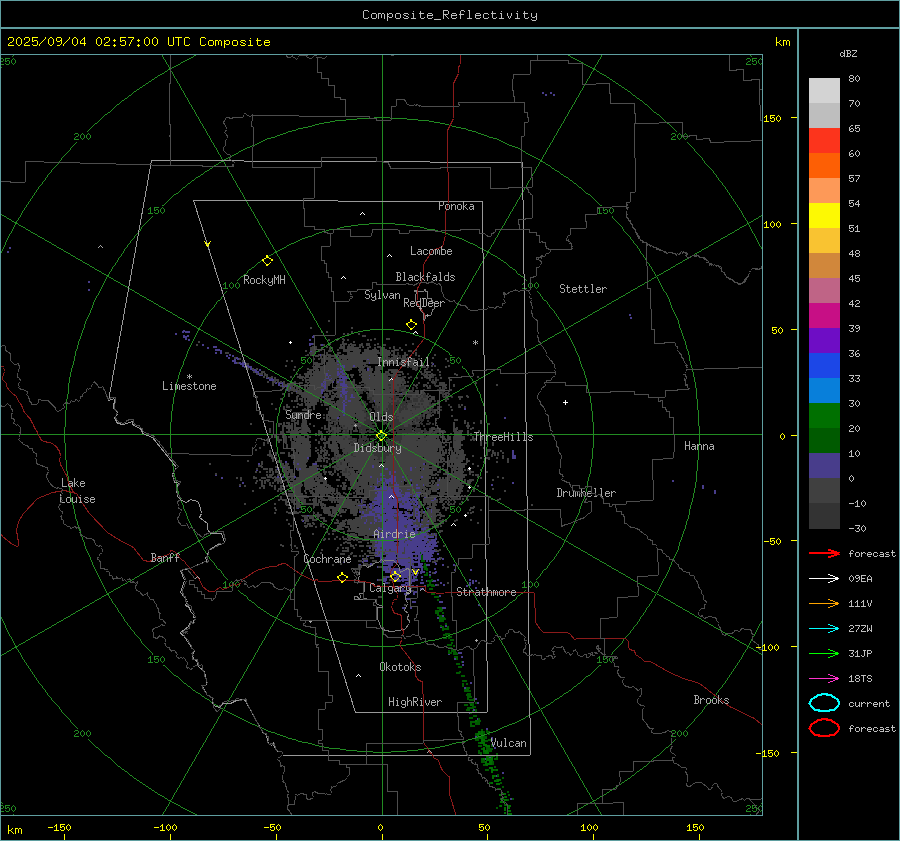Click the RockyMH label
Viewport: 900px width, 841px height.
pyautogui.click(x=264, y=280)
